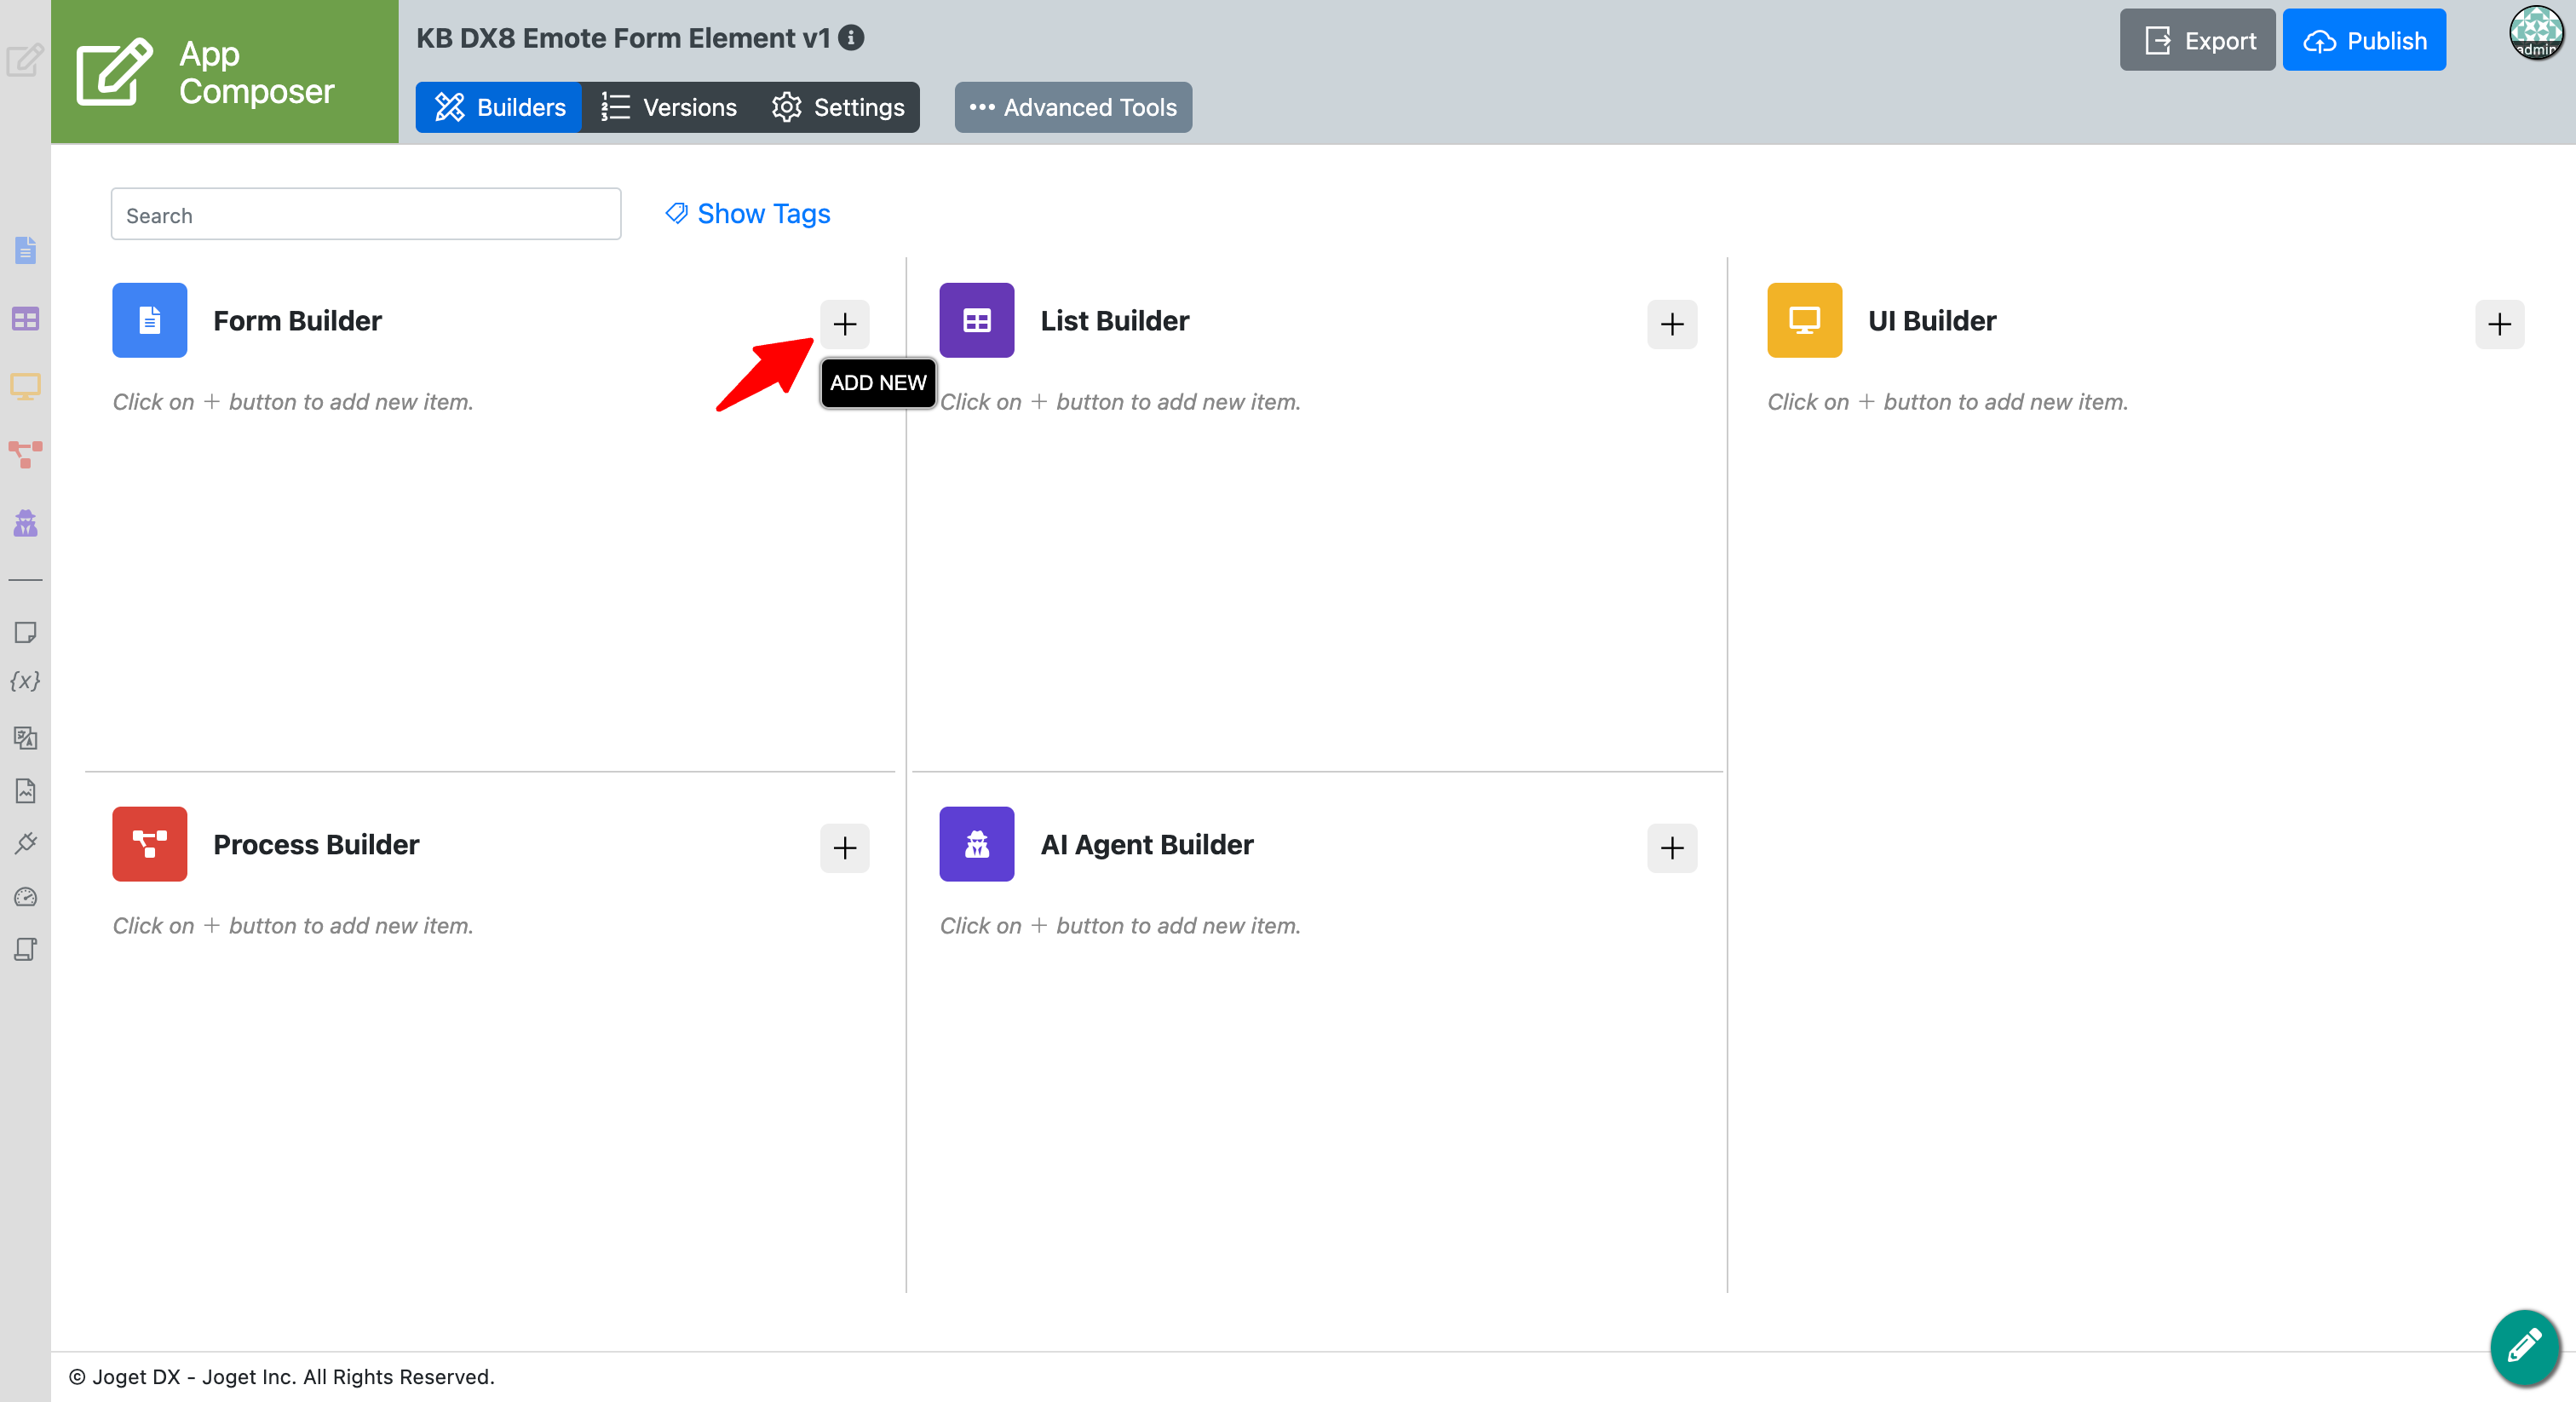Click the Form Builder heading
The height and width of the screenshot is (1402, 2576).
coord(297,320)
